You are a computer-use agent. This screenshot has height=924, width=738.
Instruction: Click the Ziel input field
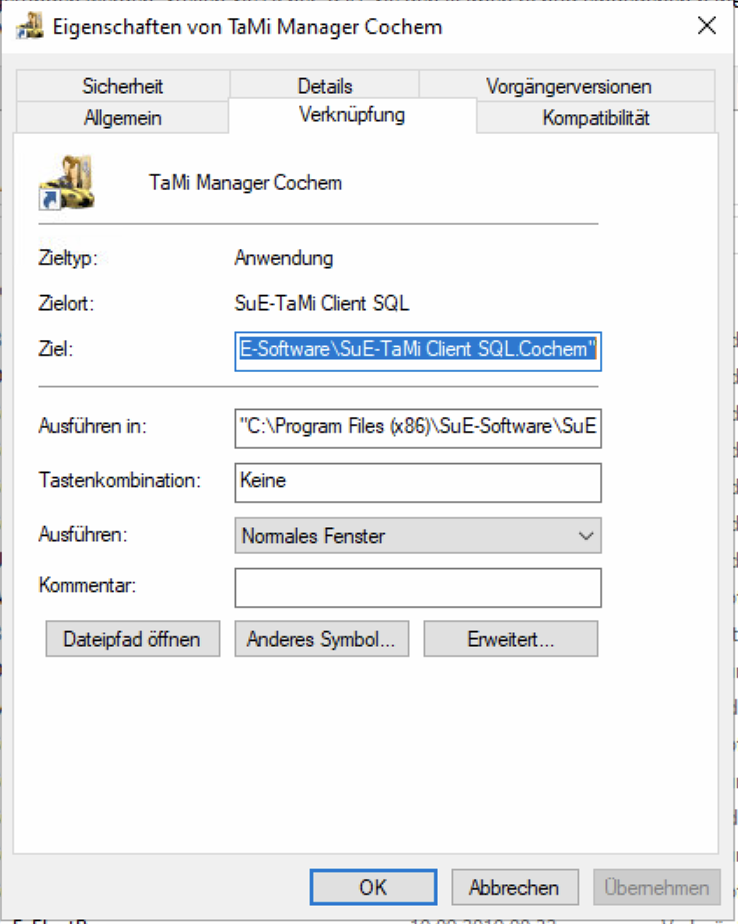point(418,351)
